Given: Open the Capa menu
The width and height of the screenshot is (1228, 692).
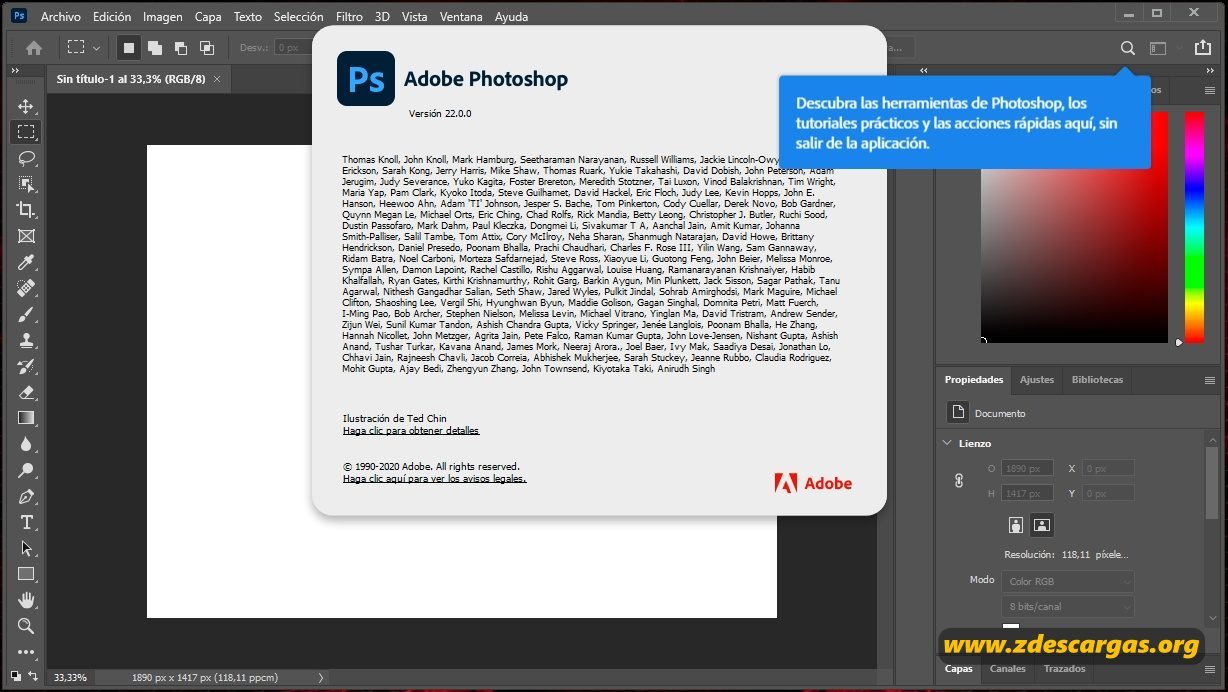Looking at the screenshot, I should [208, 17].
